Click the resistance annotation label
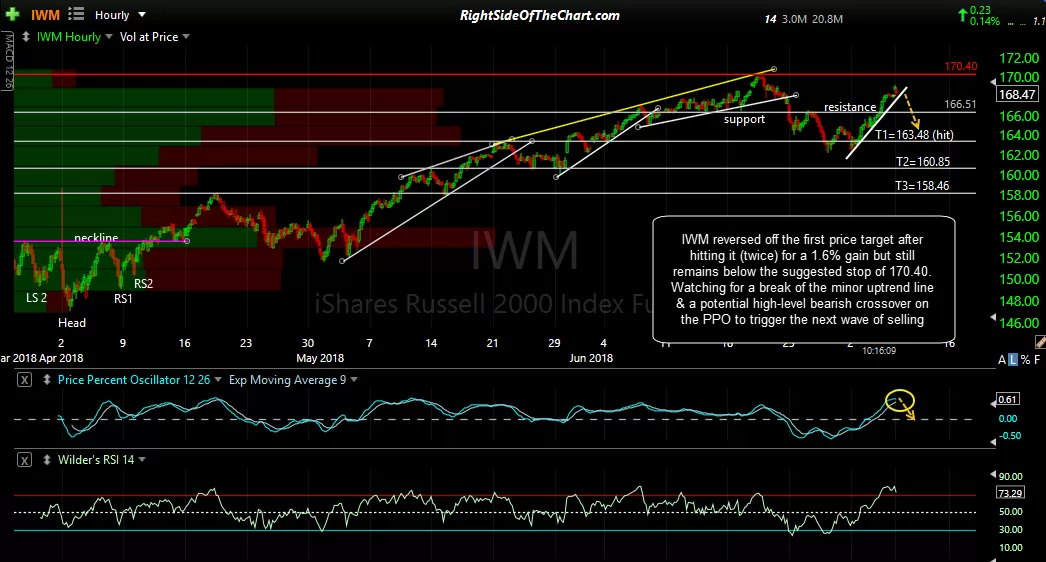The image size is (1046, 562). (x=850, y=107)
